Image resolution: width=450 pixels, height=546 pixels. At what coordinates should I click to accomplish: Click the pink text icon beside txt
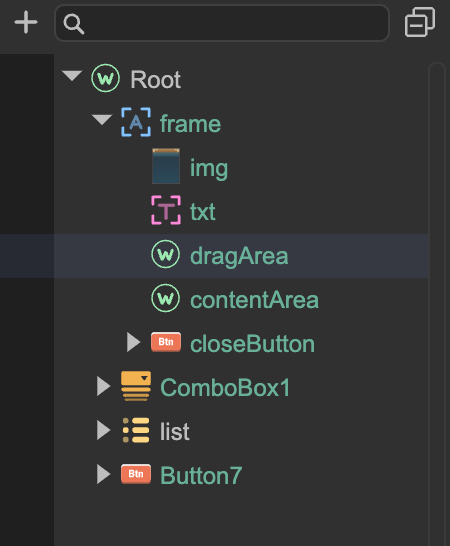tap(166, 210)
